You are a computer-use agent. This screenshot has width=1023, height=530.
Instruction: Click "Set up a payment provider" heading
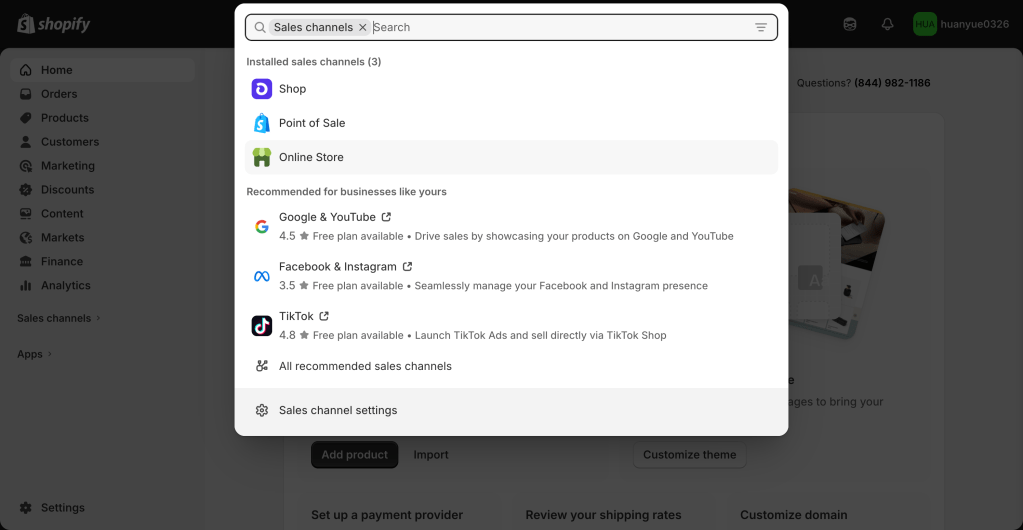tap(387, 515)
